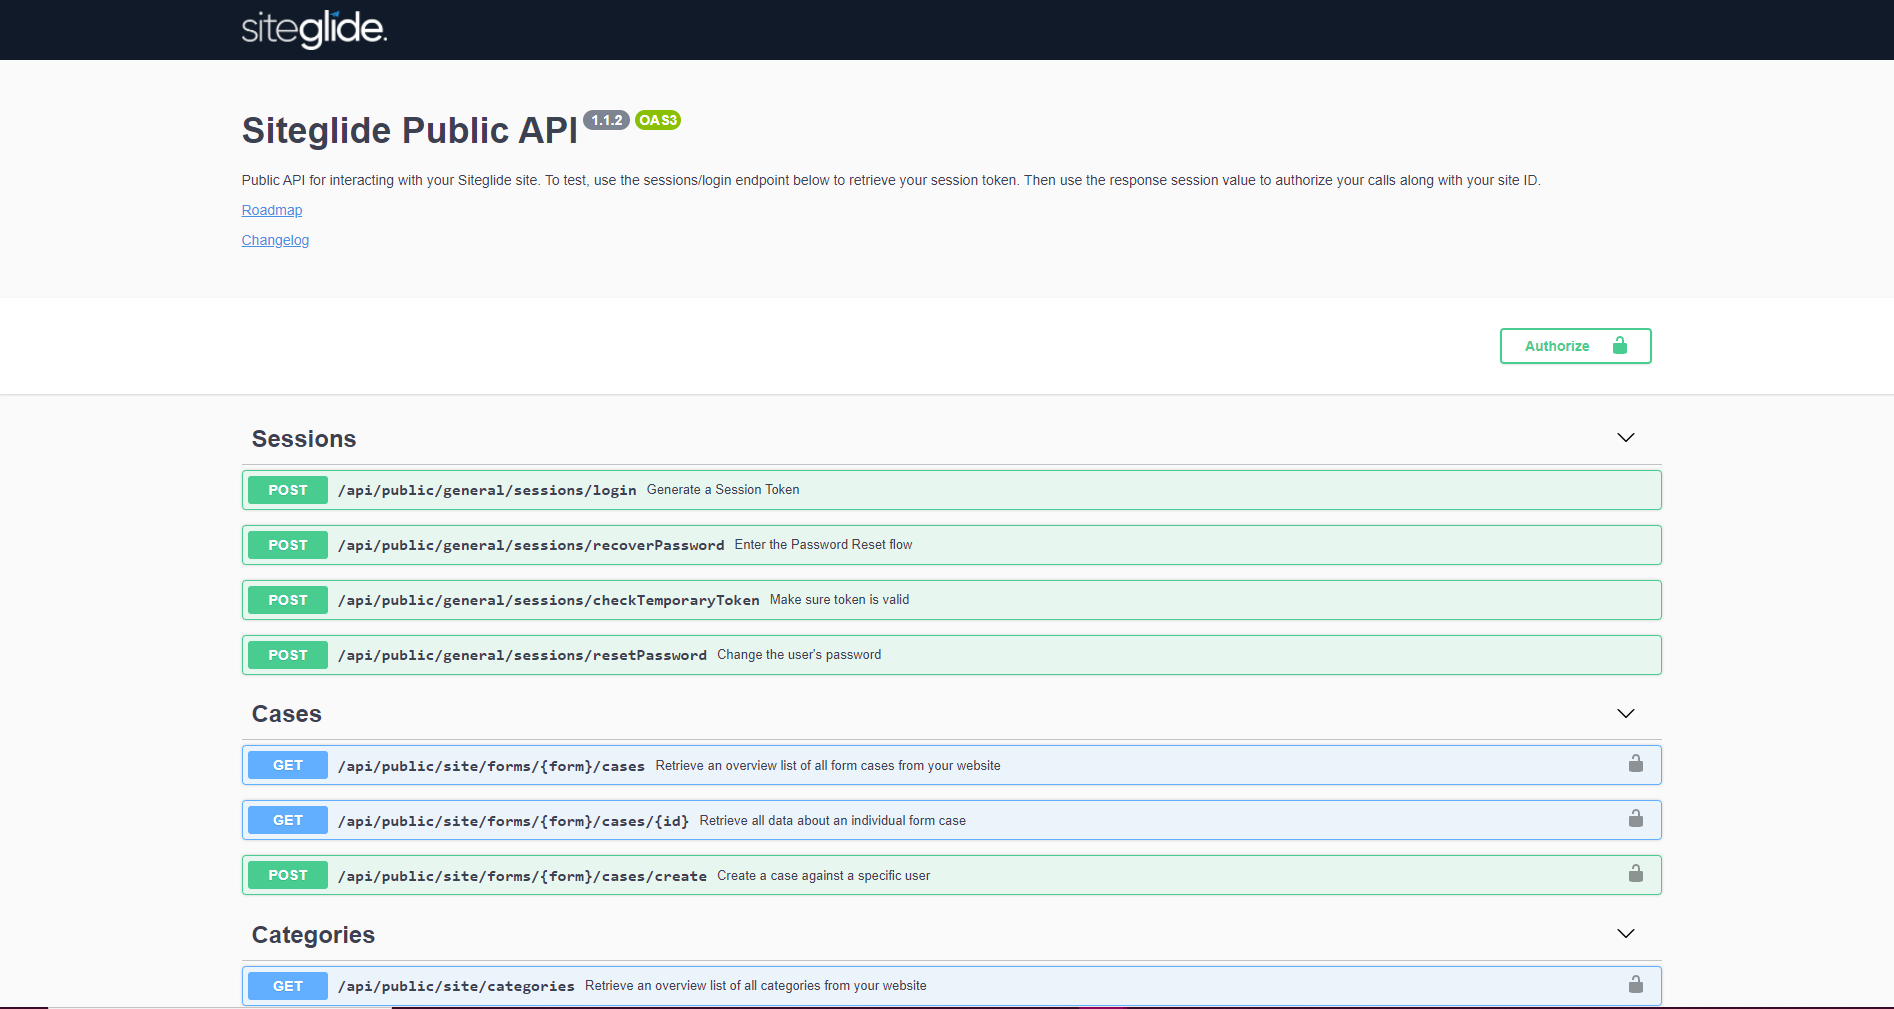Image resolution: width=1894 pixels, height=1009 pixels.
Task: Click lock icon on GET forms/{form}/cases row
Action: [x=1636, y=764]
